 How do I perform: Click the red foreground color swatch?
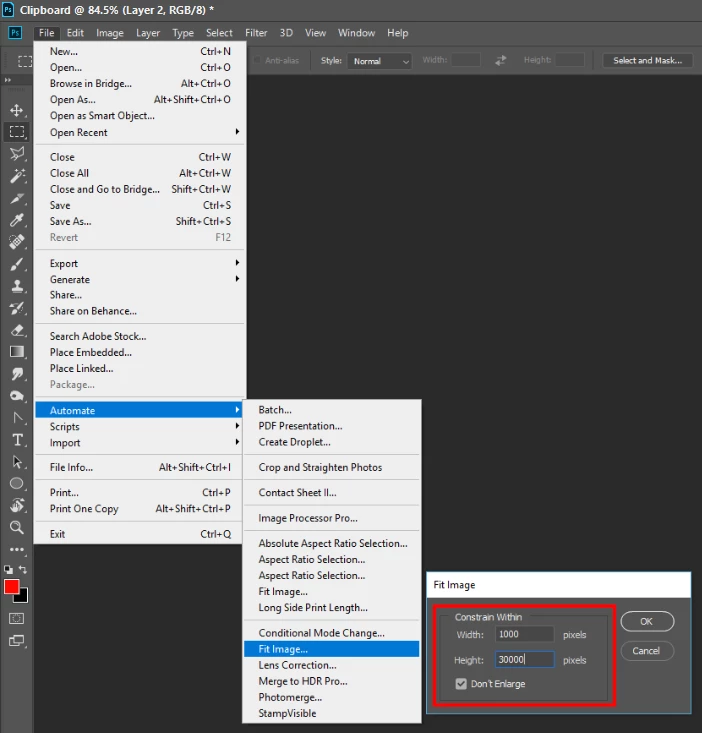tap(12, 586)
